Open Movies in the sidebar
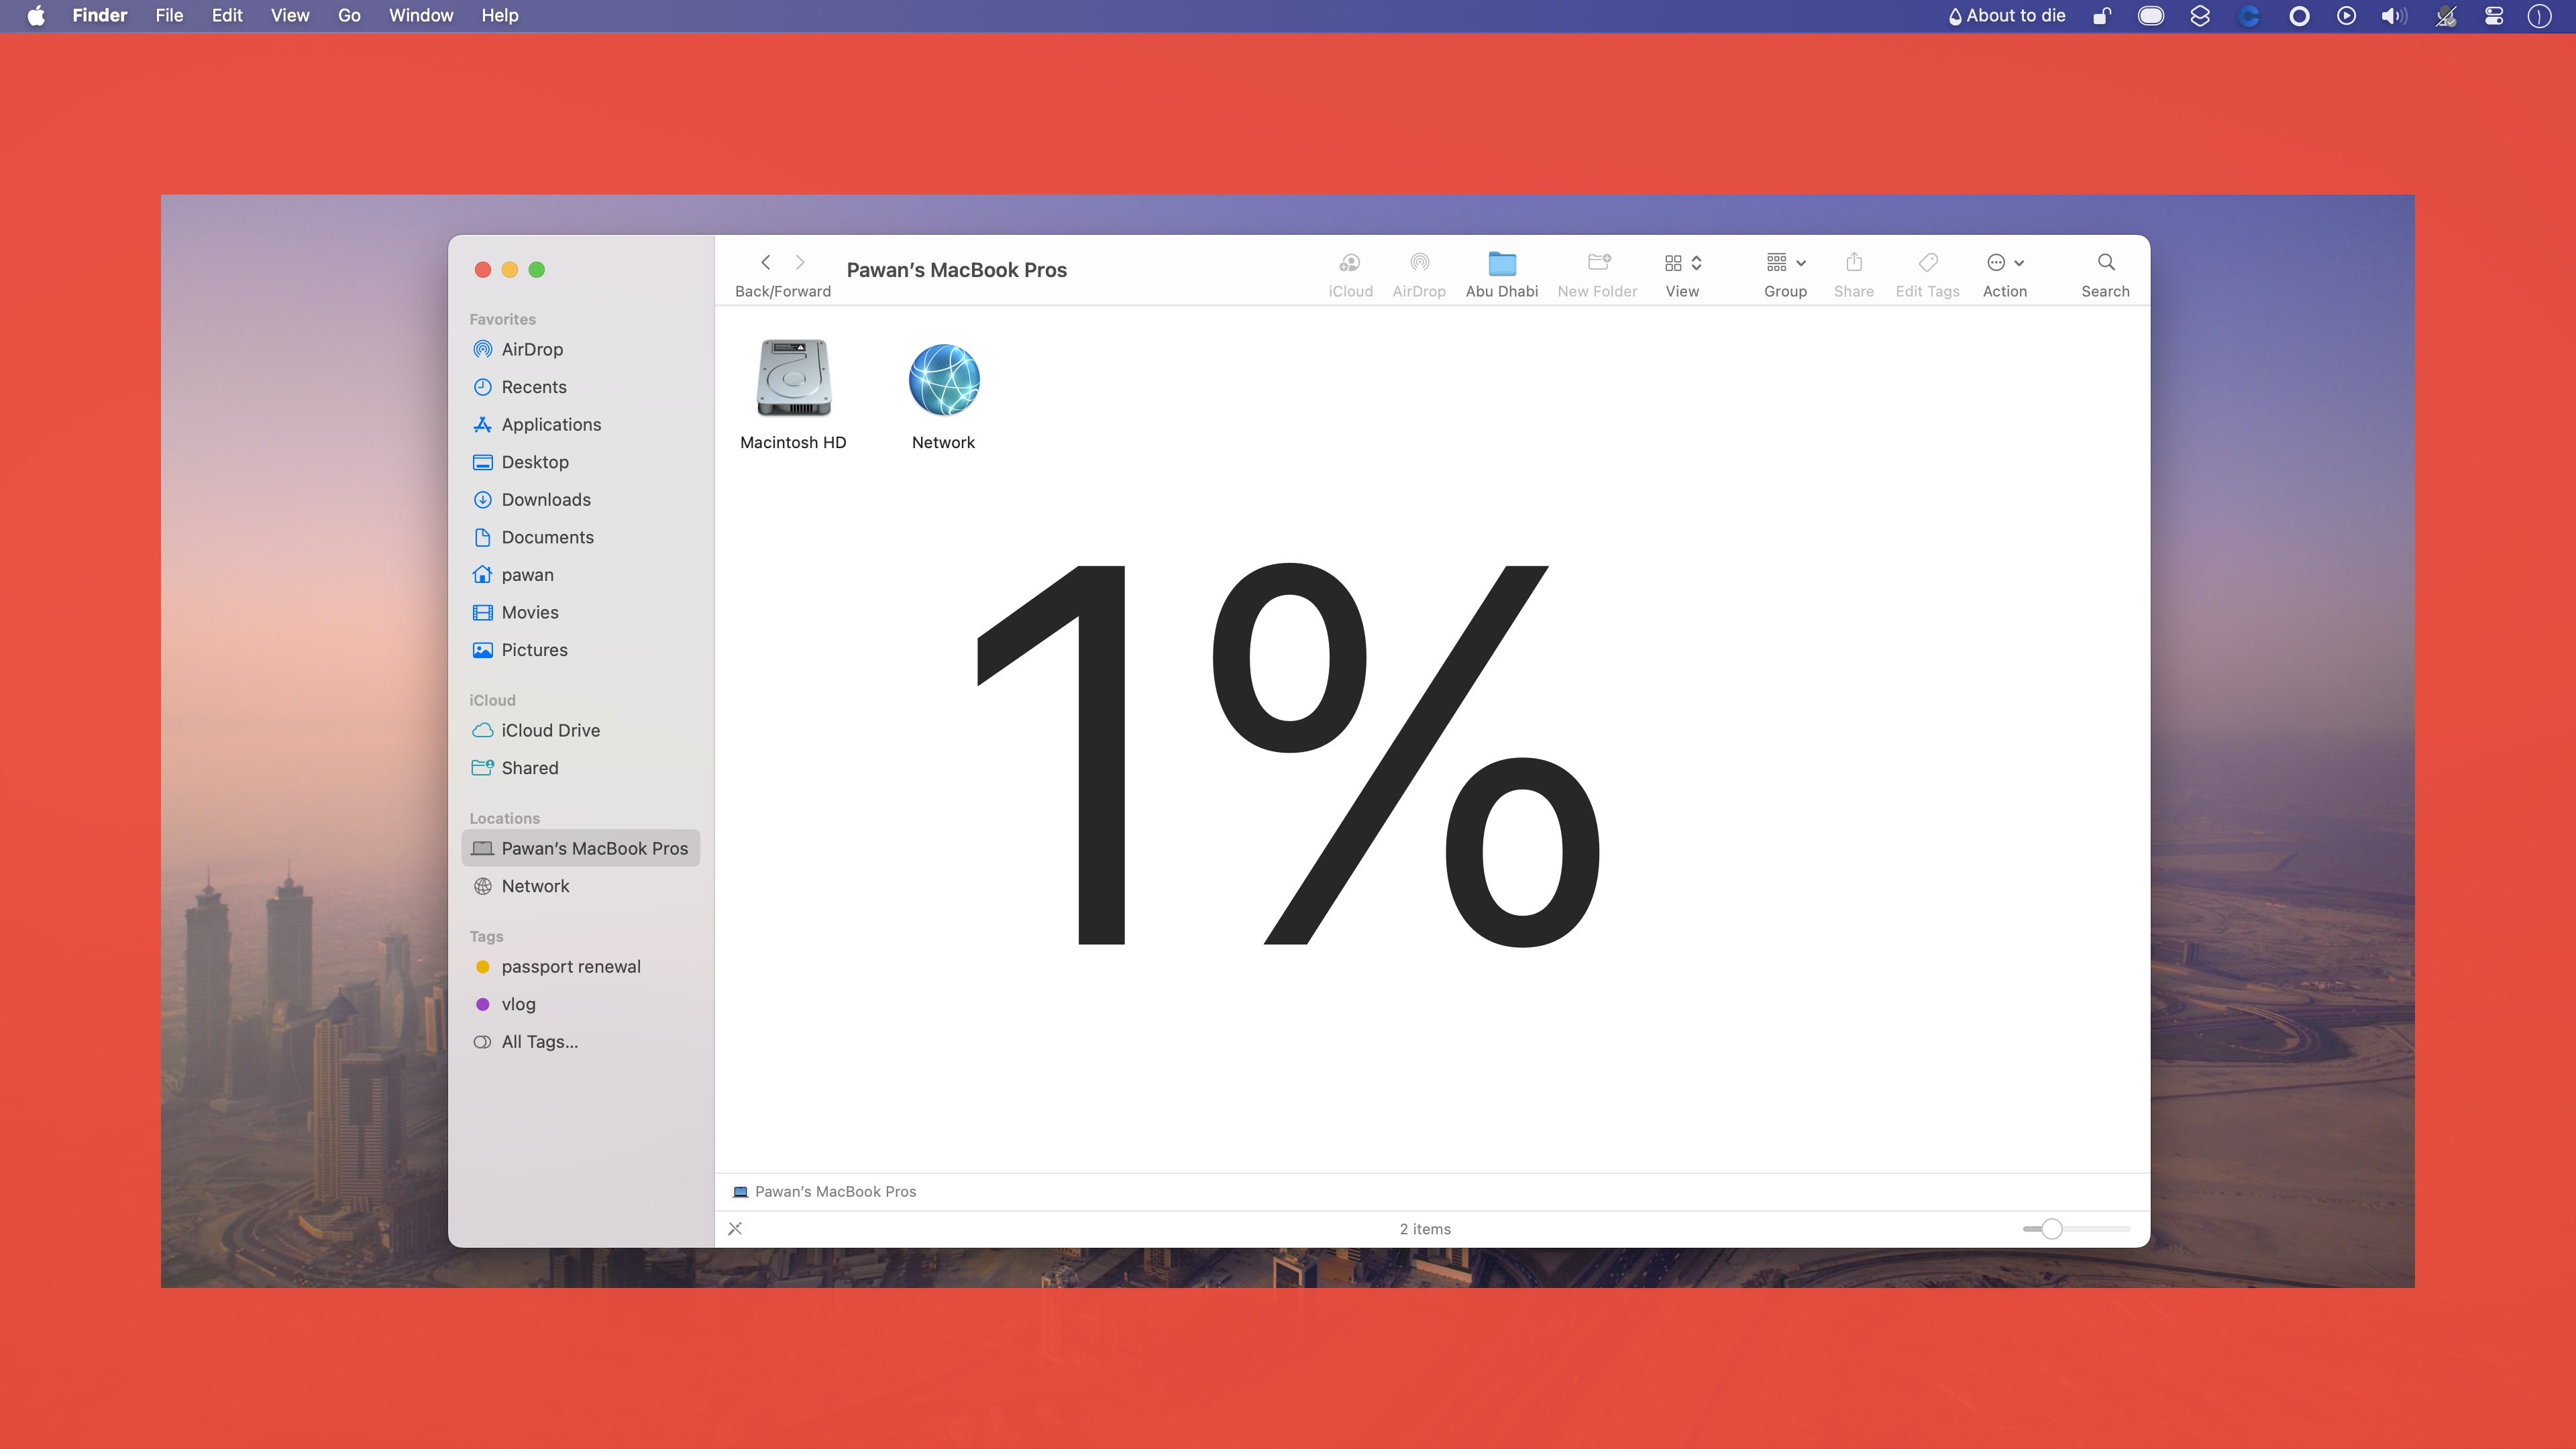Image resolution: width=2576 pixels, height=1449 pixels. point(580,612)
